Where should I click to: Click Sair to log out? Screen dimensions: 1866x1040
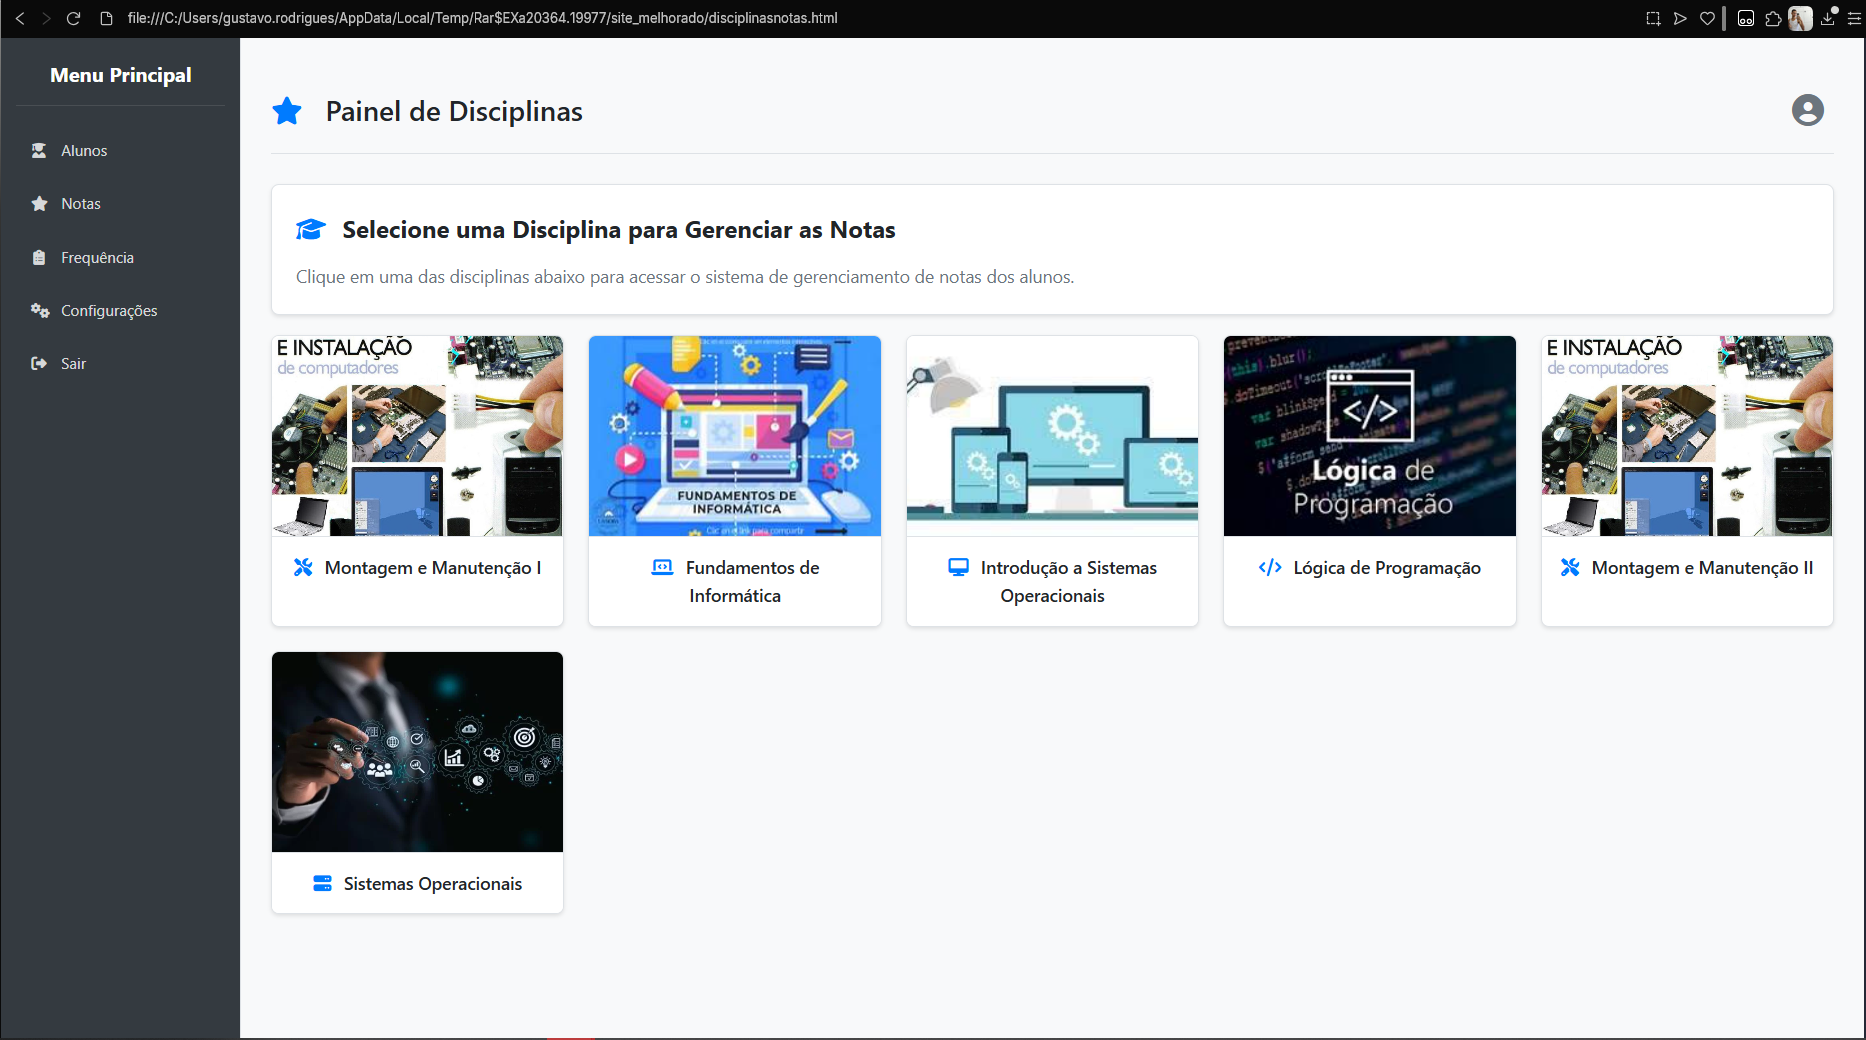[x=73, y=364]
